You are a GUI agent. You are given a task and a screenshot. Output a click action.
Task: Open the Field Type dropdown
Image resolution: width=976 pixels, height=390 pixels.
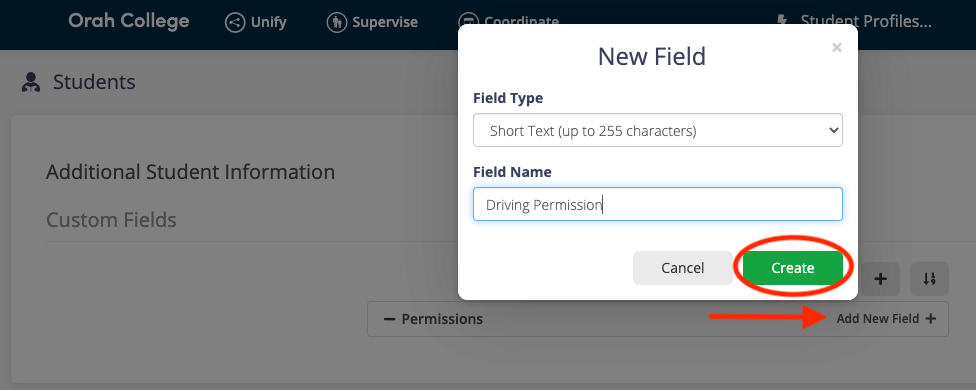pos(658,131)
